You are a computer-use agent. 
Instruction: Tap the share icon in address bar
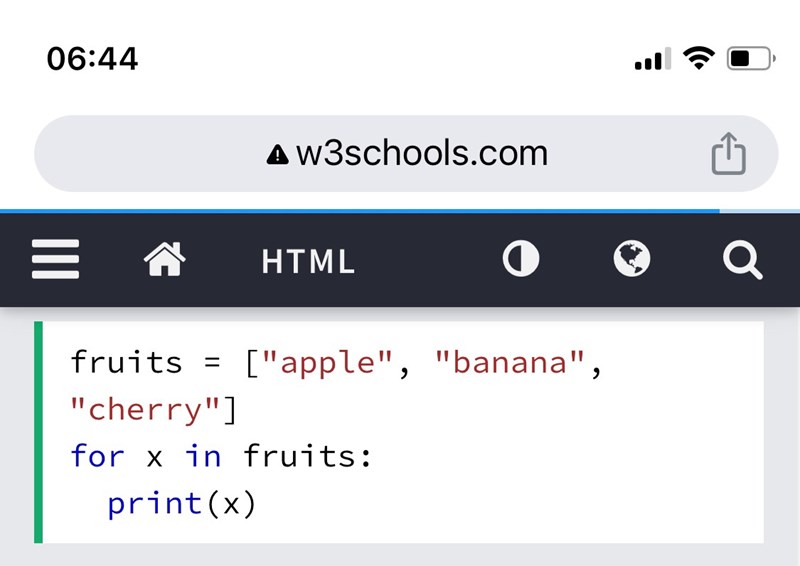728,154
